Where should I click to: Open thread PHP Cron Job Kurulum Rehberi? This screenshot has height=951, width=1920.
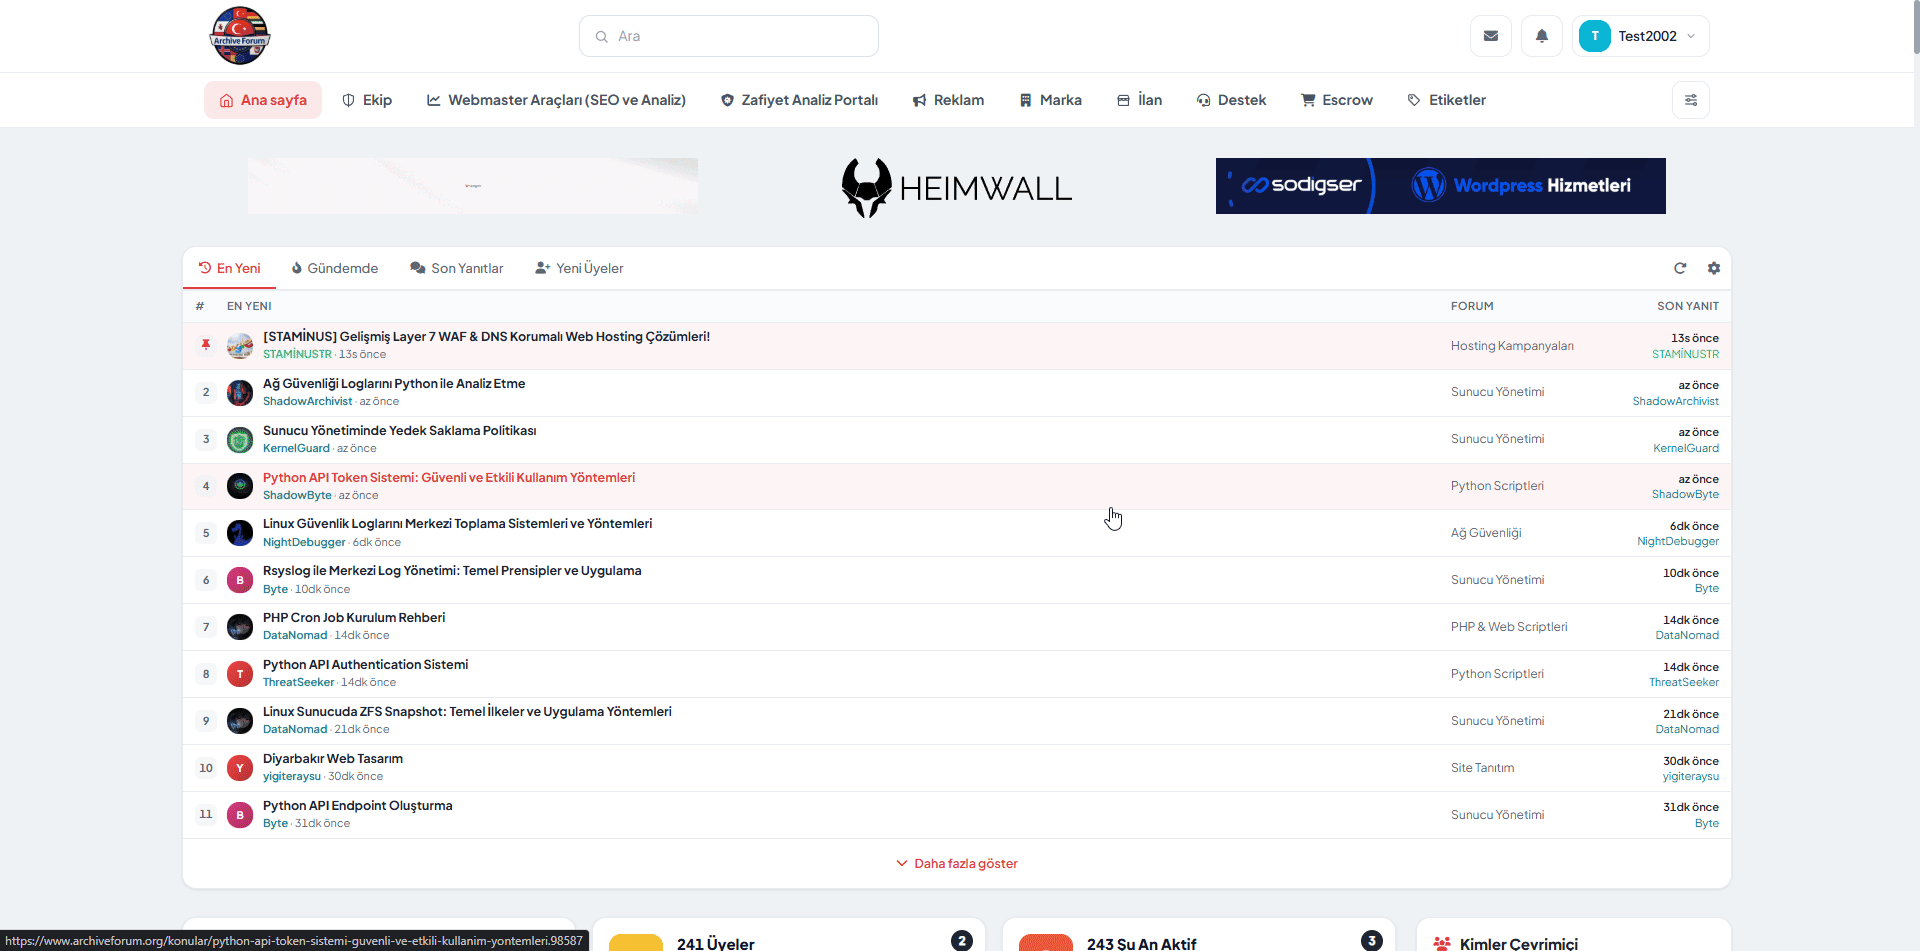click(x=354, y=618)
